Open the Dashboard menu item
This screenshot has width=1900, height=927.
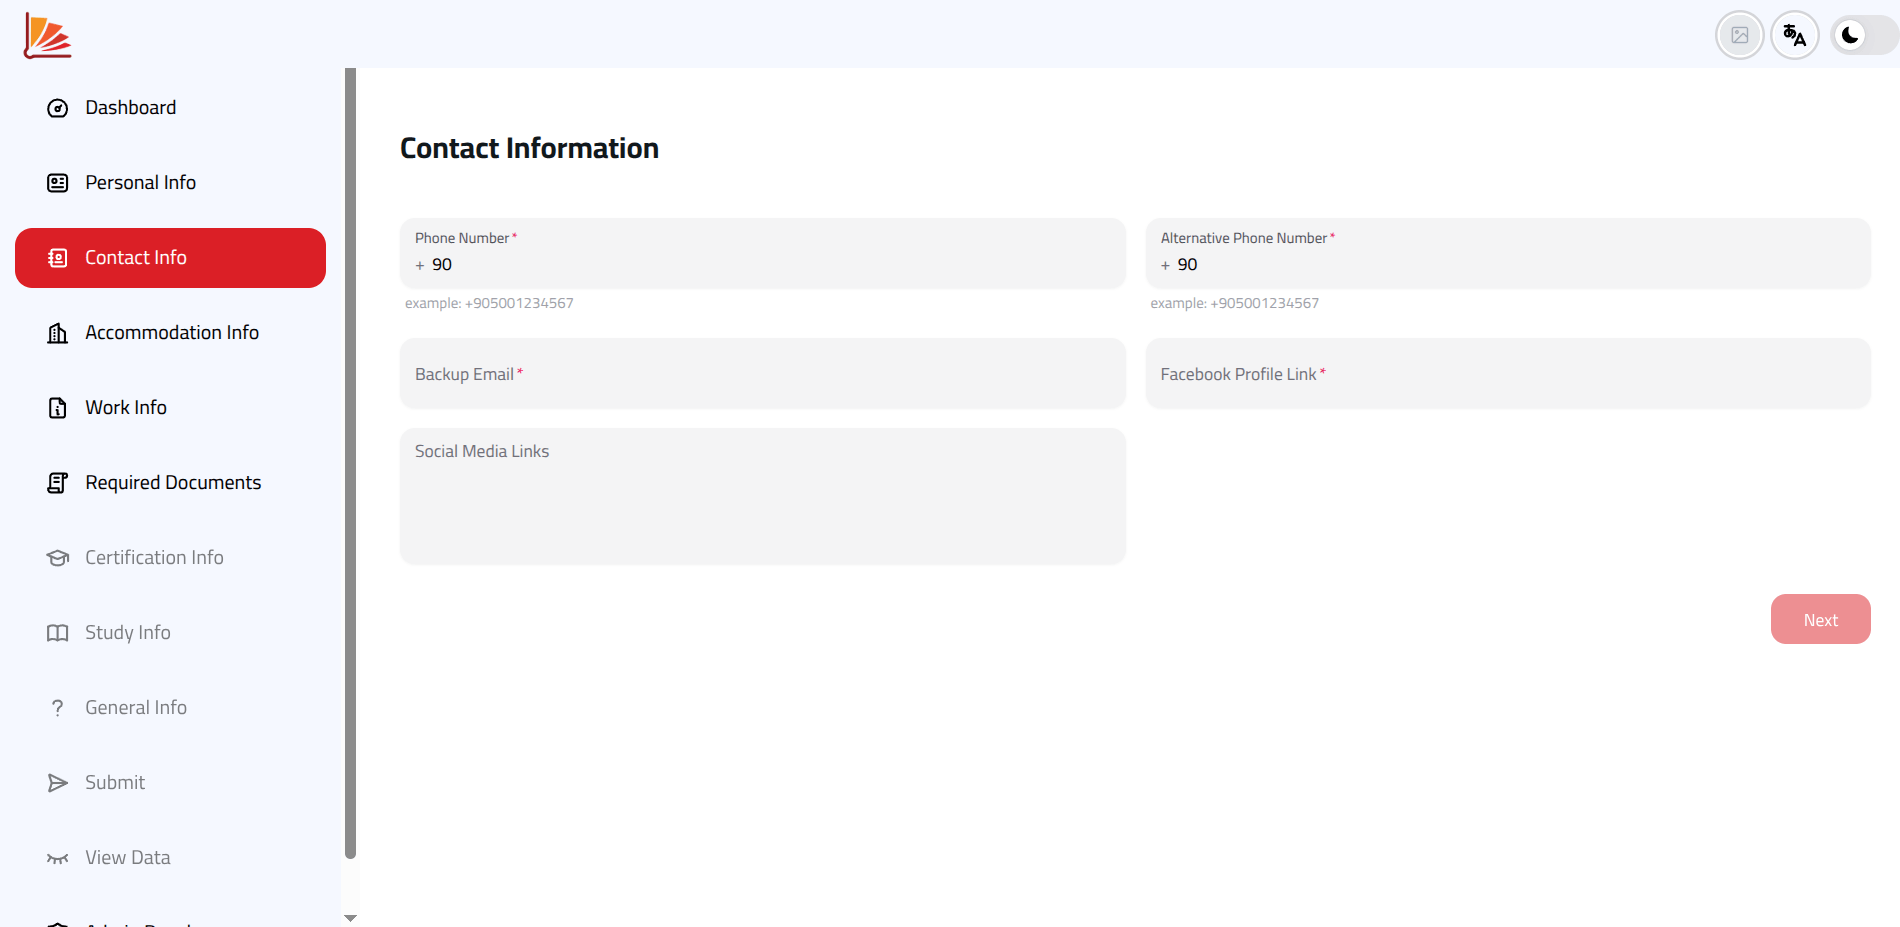[170, 108]
